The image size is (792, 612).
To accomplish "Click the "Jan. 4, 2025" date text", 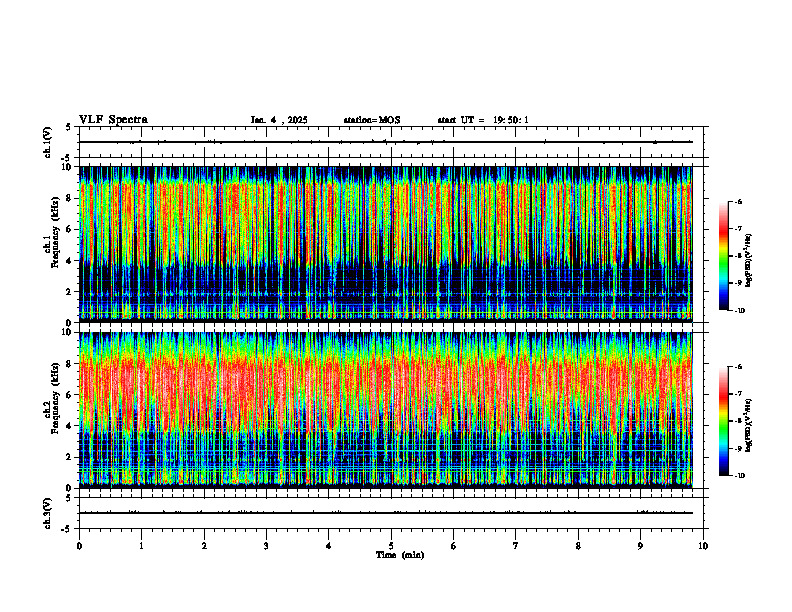I will (x=279, y=120).
